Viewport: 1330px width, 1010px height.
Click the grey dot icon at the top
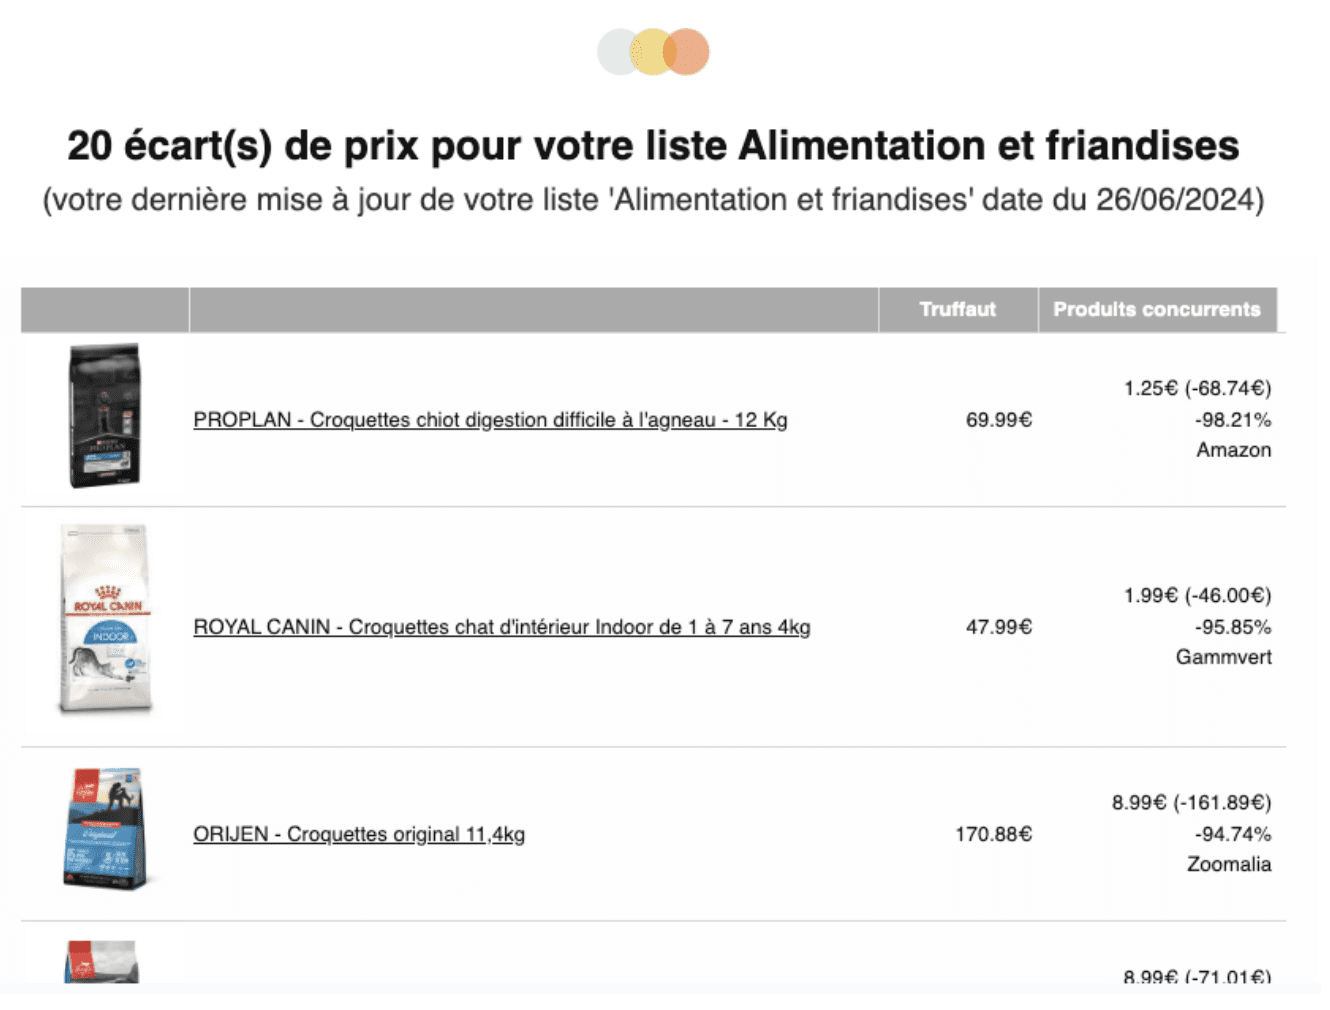617,50
